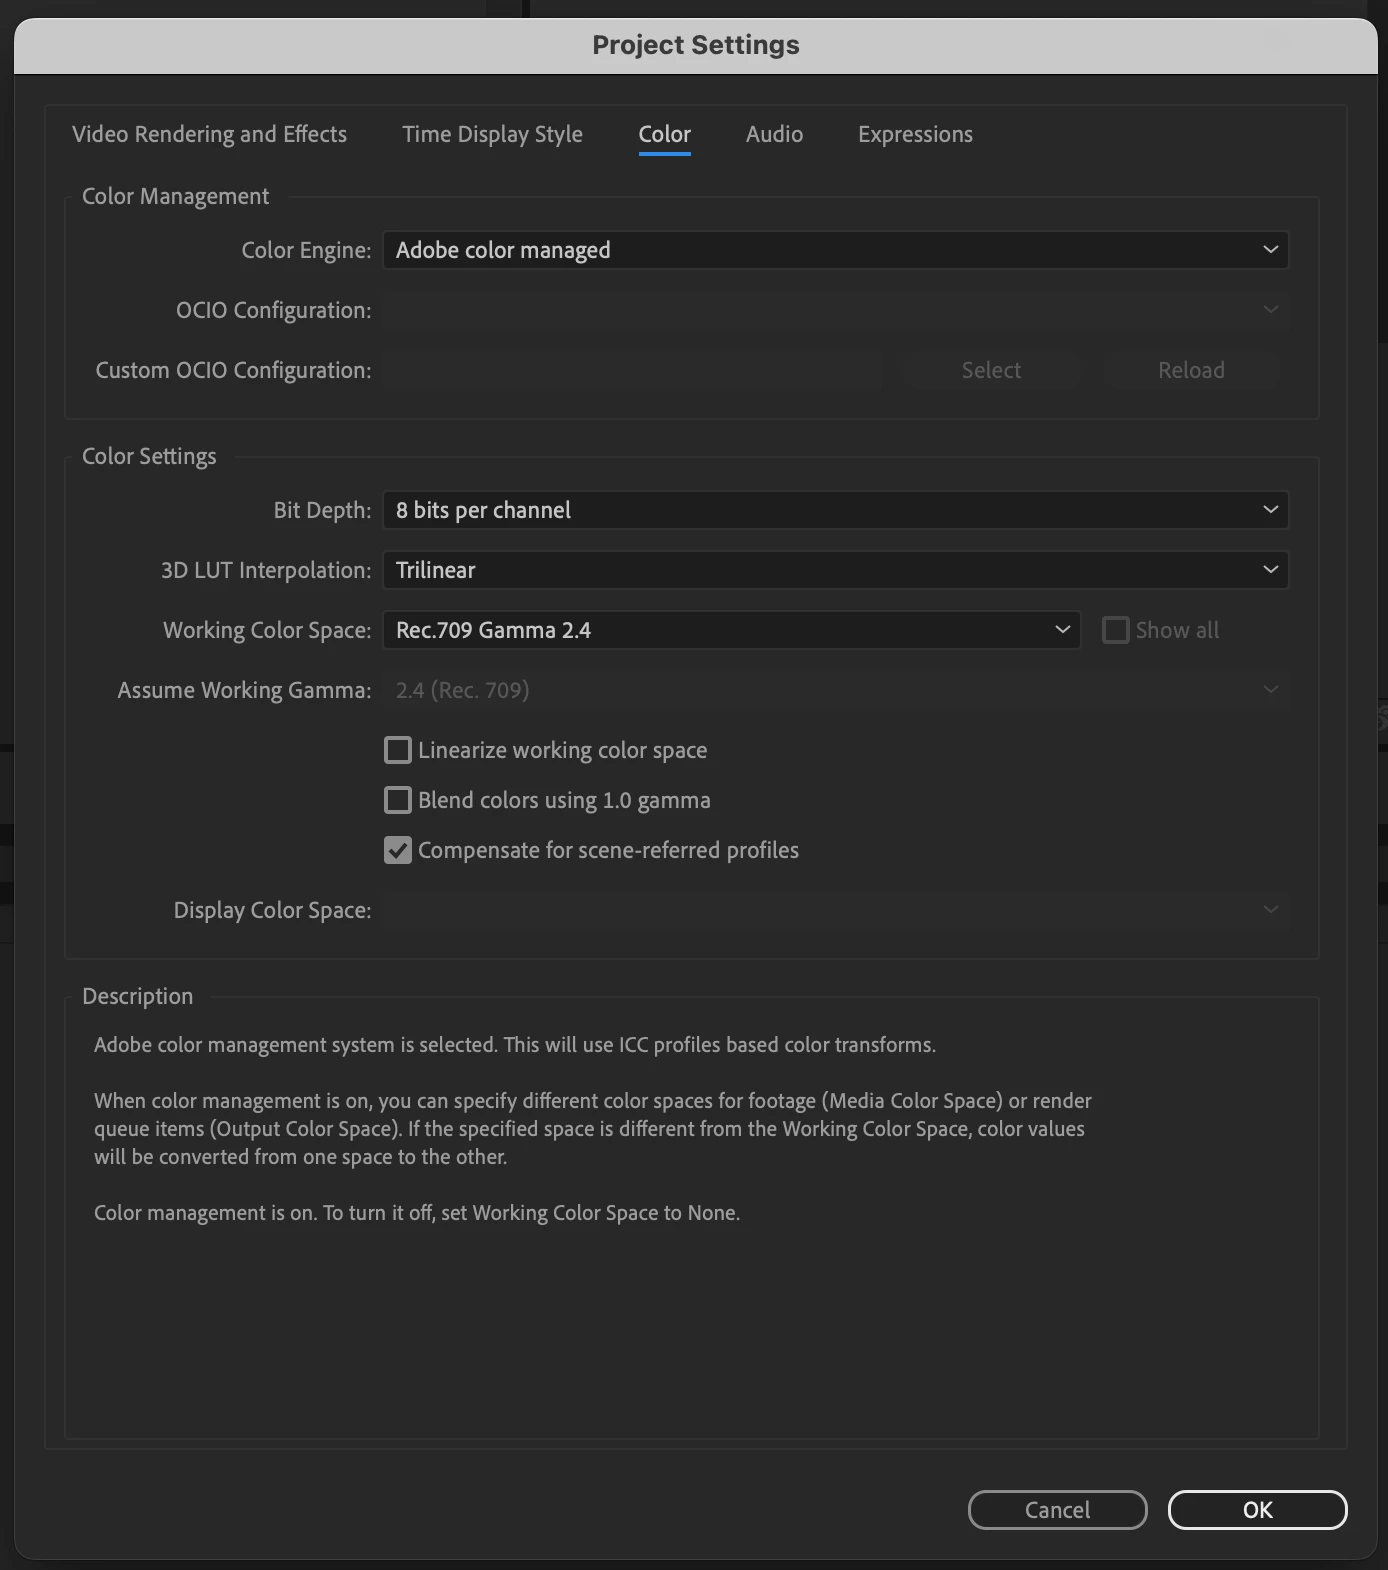The height and width of the screenshot is (1570, 1388).
Task: Click the 'Bit Depth:' label
Action: [322, 510]
